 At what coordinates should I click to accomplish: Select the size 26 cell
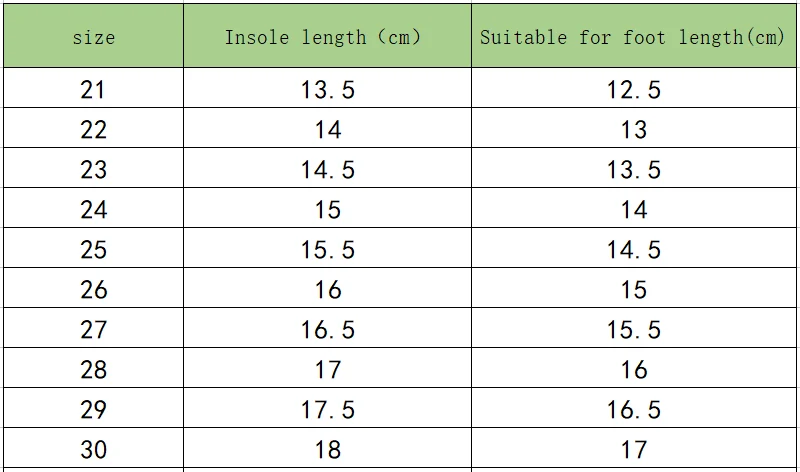[x=93, y=290]
